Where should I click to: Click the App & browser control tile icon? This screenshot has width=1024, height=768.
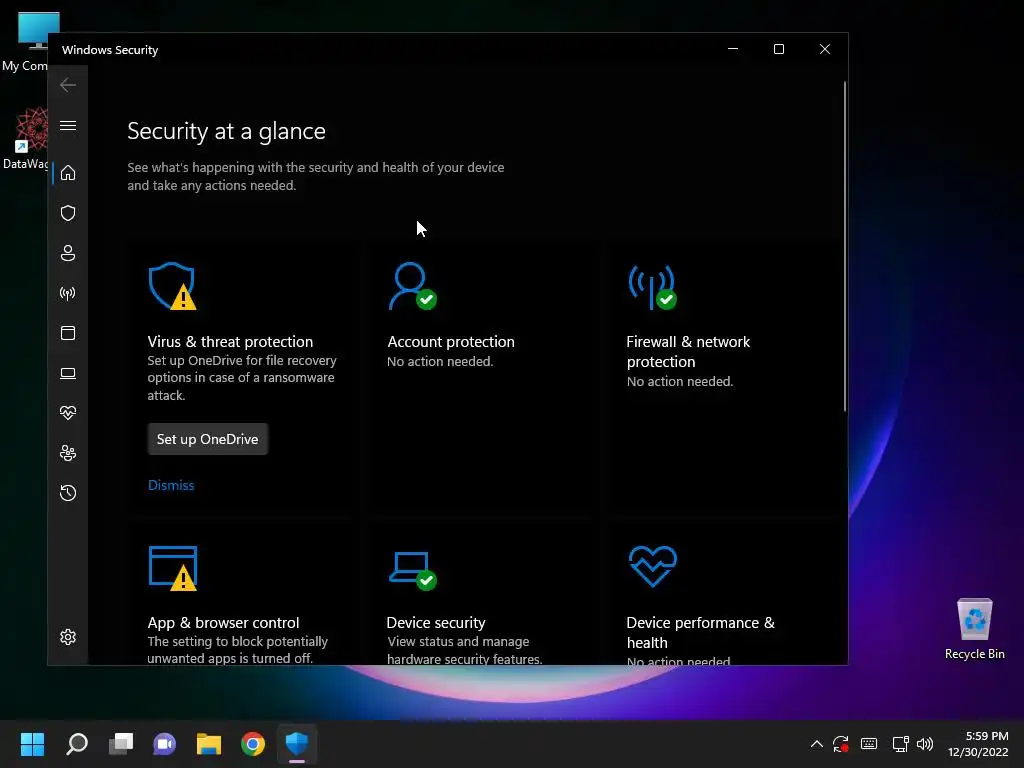point(172,568)
